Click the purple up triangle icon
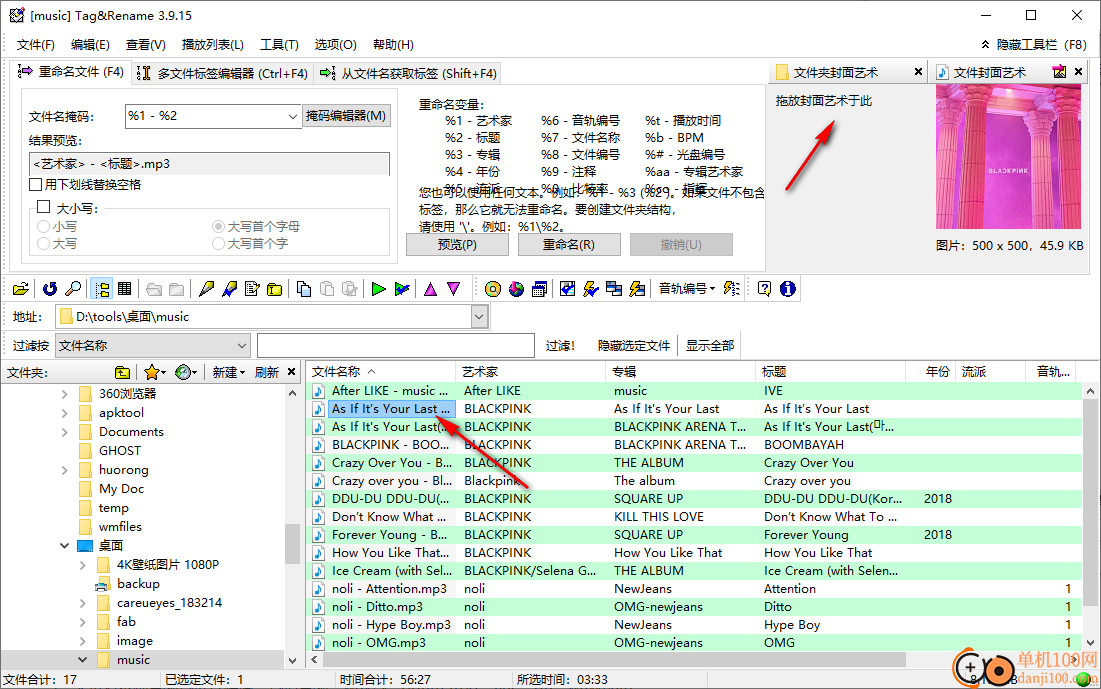This screenshot has width=1101, height=689. tap(430, 289)
